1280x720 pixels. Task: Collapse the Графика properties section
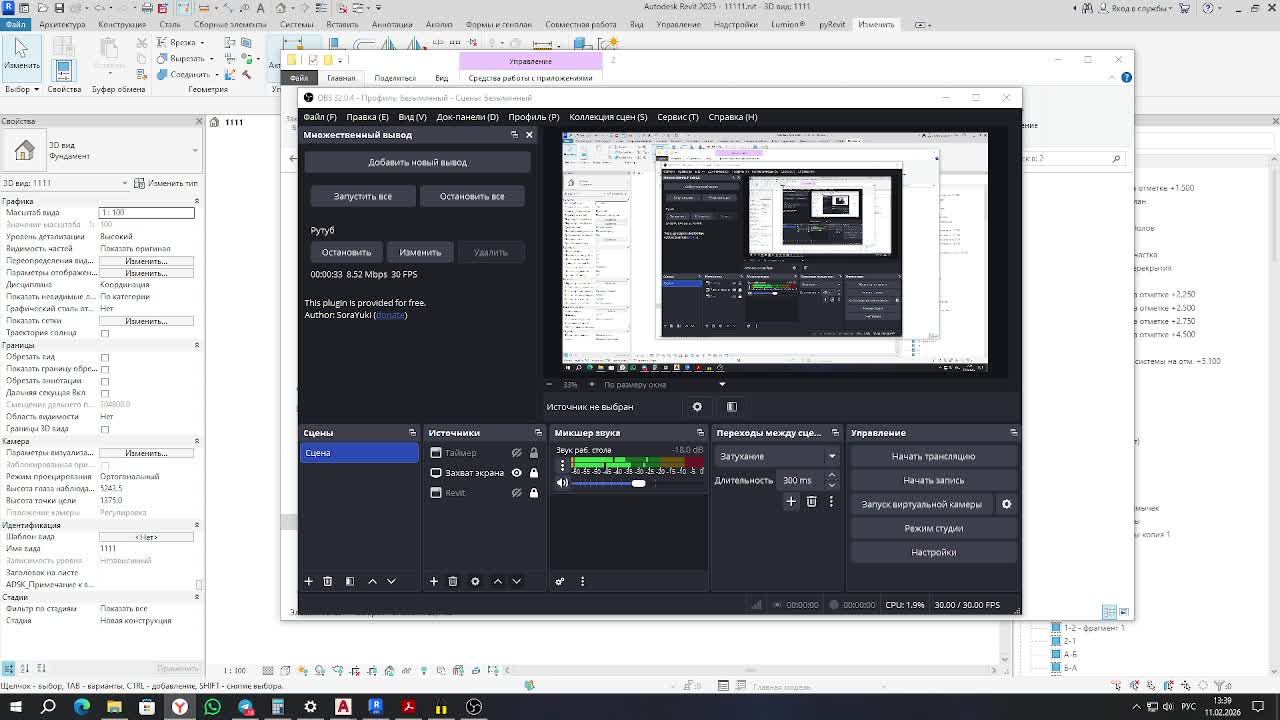[x=196, y=201]
